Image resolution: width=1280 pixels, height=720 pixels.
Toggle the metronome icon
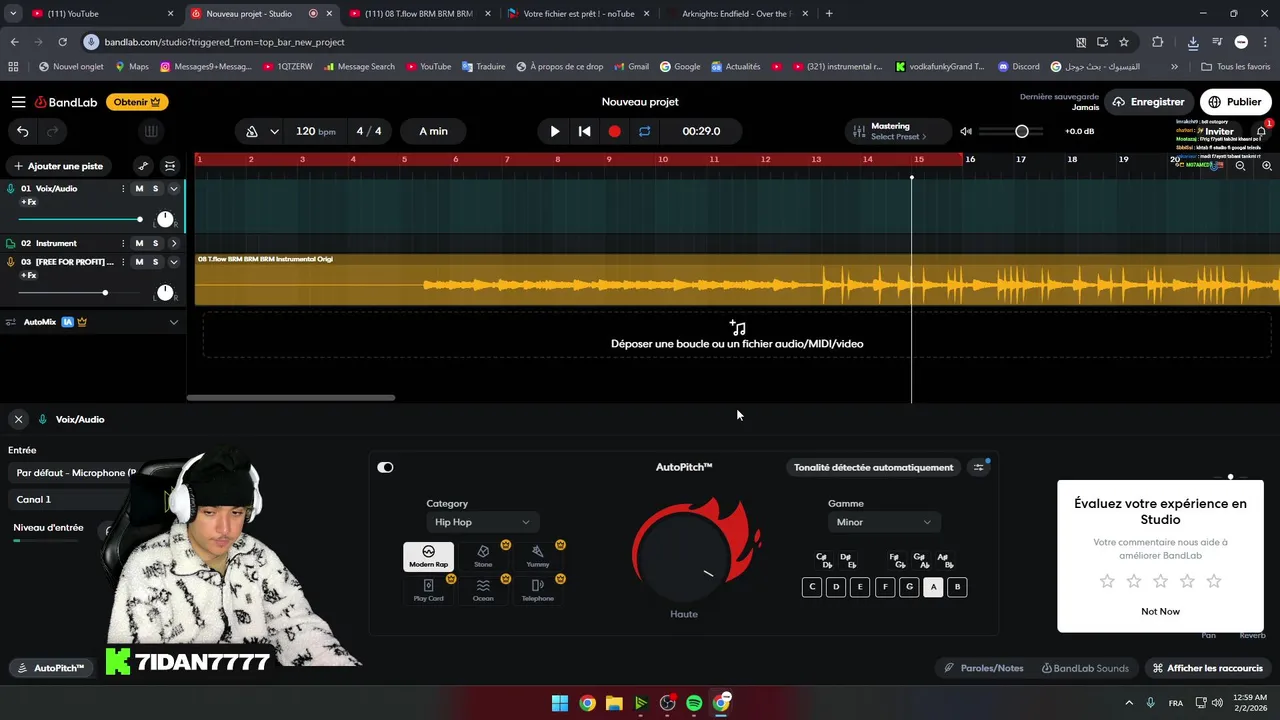[252, 131]
